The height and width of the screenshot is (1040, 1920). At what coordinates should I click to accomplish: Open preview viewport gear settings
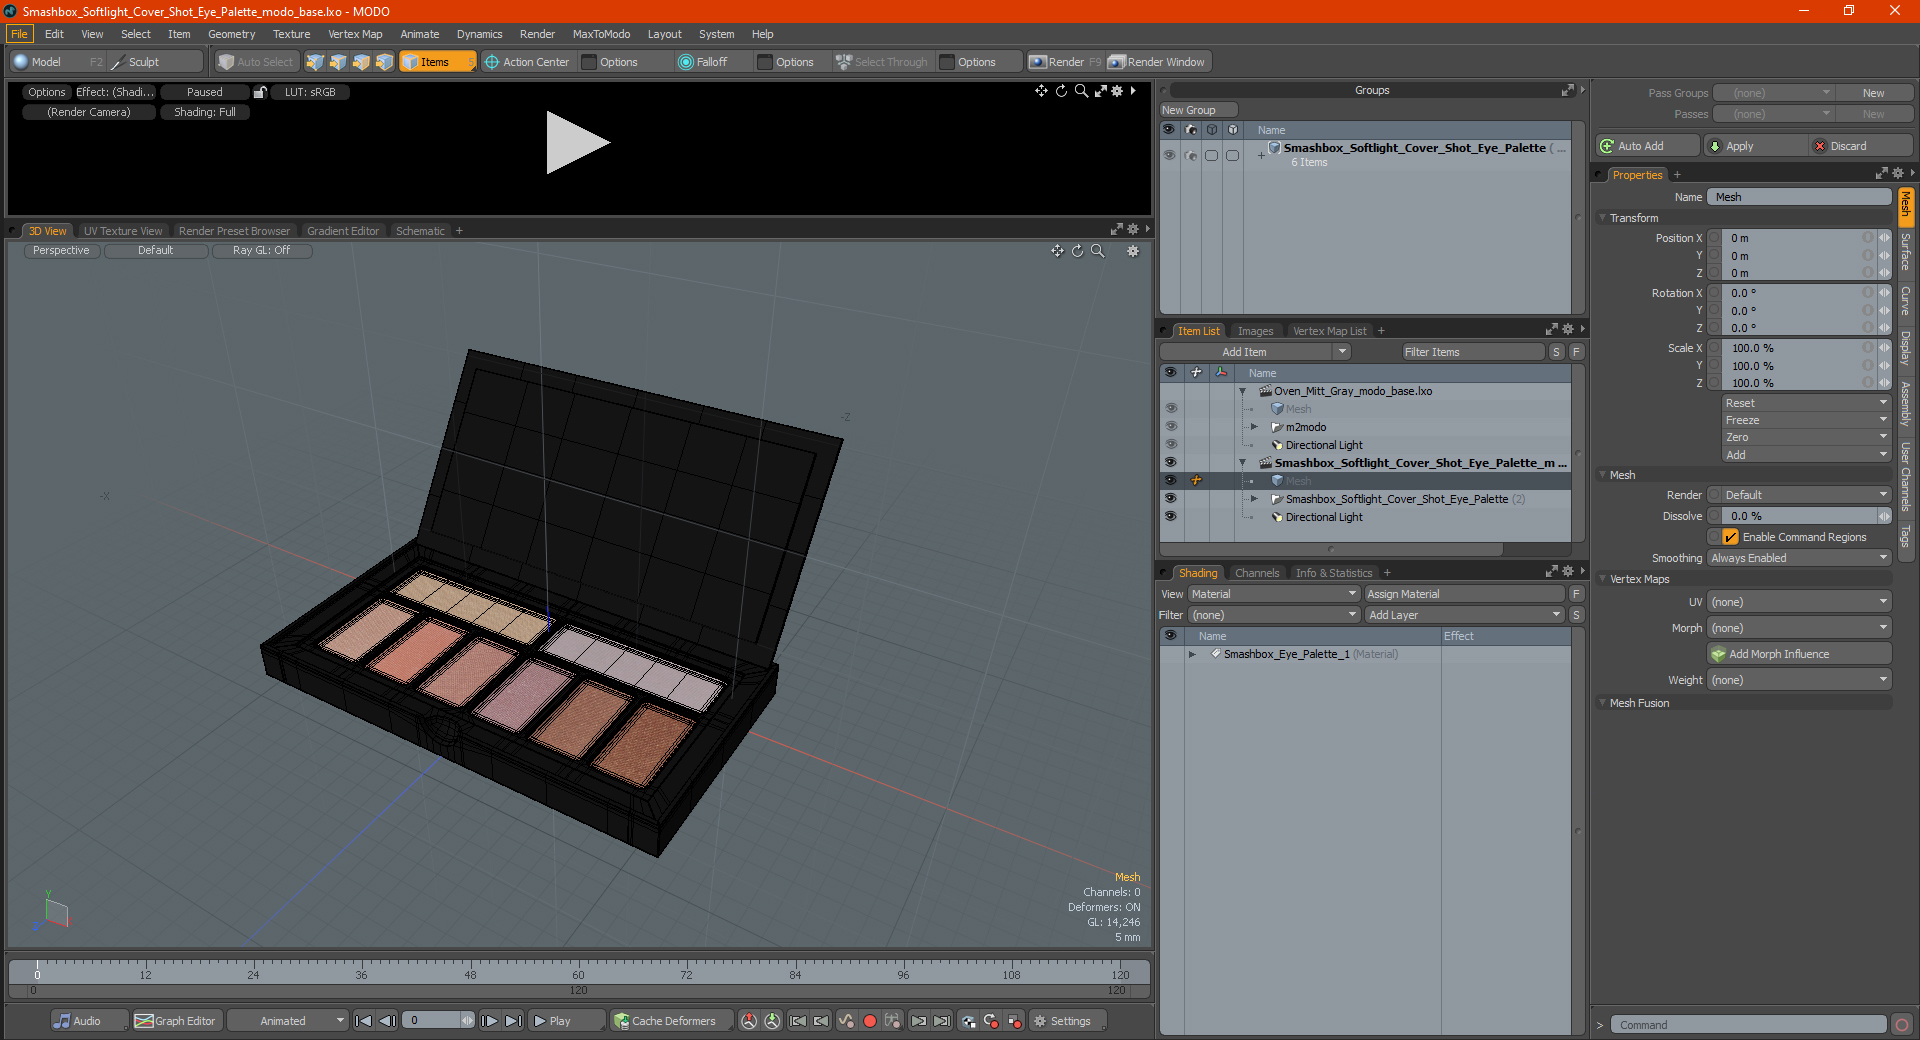coord(1117,91)
